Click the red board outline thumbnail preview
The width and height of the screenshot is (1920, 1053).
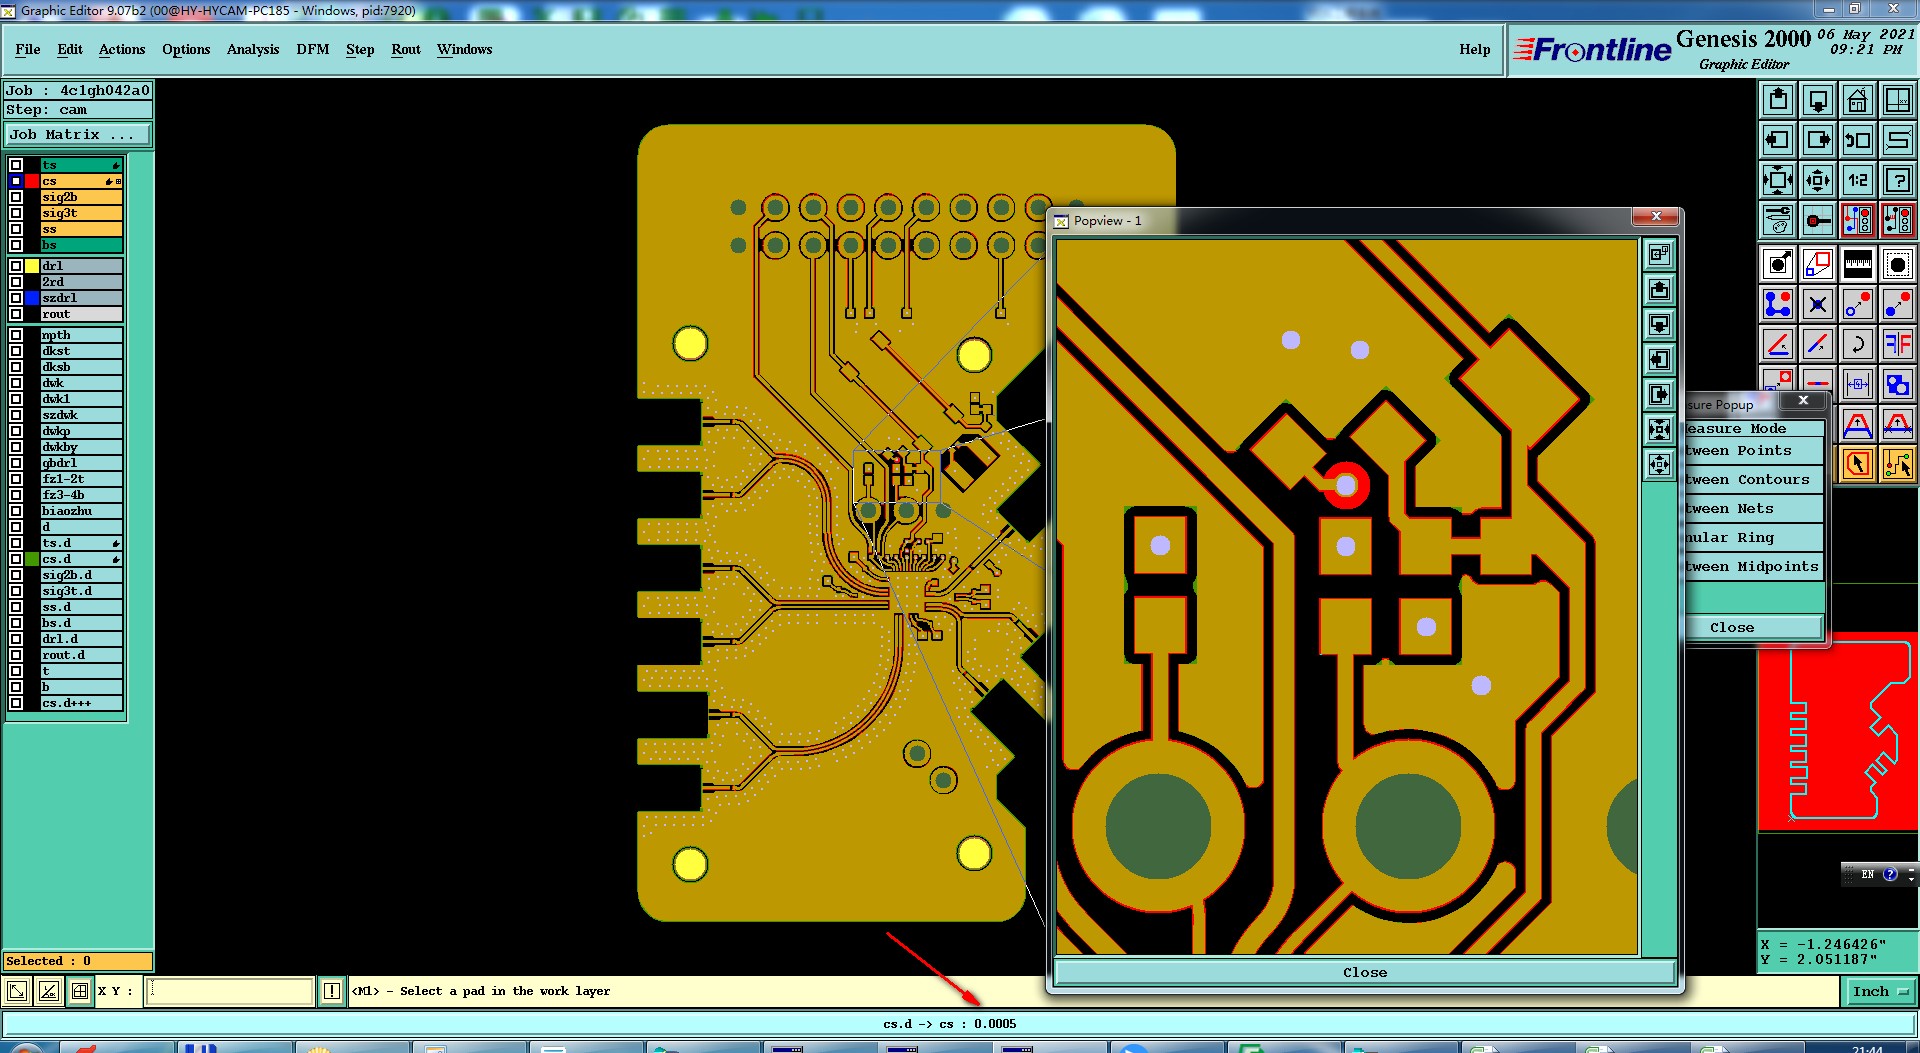pos(1838,732)
